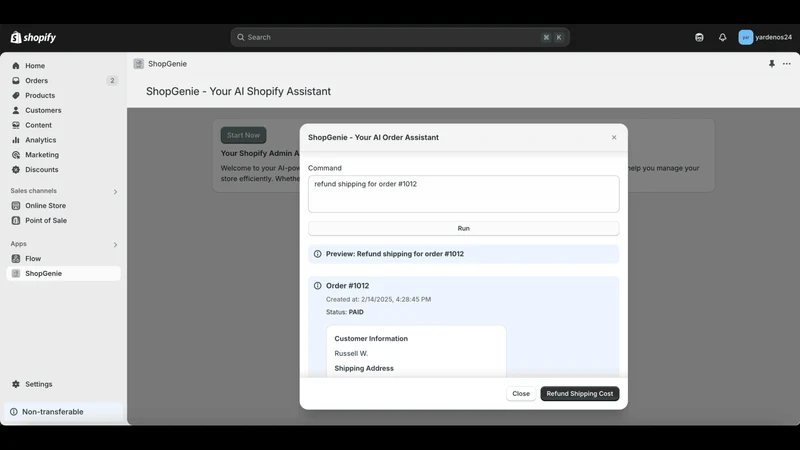The height and width of the screenshot is (450, 800).
Task: Click the Command text box
Action: 463,194
